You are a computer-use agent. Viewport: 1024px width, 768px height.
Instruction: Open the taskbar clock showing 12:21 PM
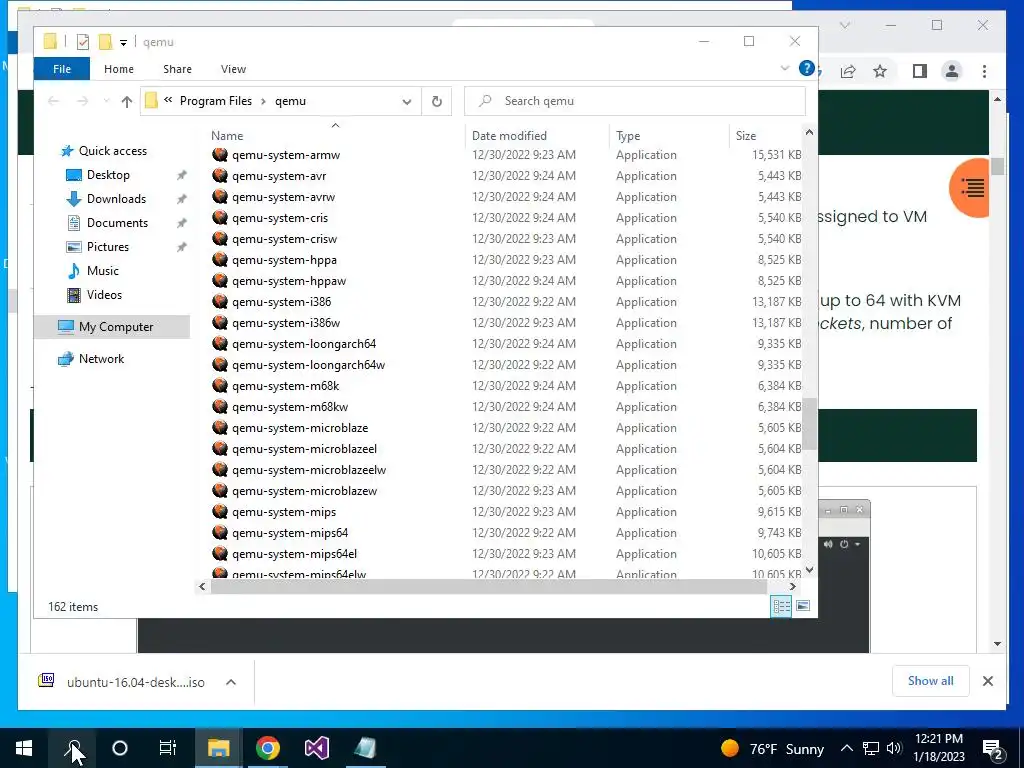[x=938, y=748]
